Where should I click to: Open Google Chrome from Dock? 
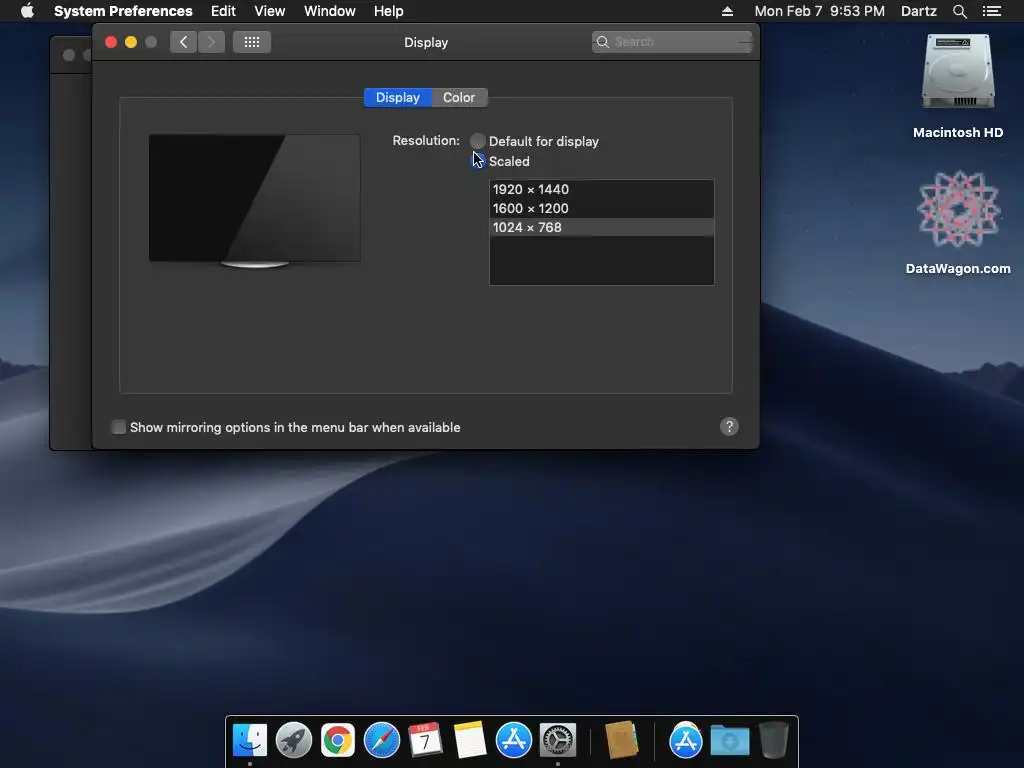click(x=338, y=741)
